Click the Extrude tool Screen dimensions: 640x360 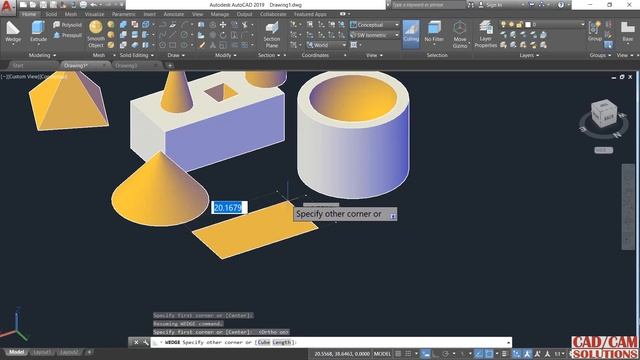click(38, 32)
